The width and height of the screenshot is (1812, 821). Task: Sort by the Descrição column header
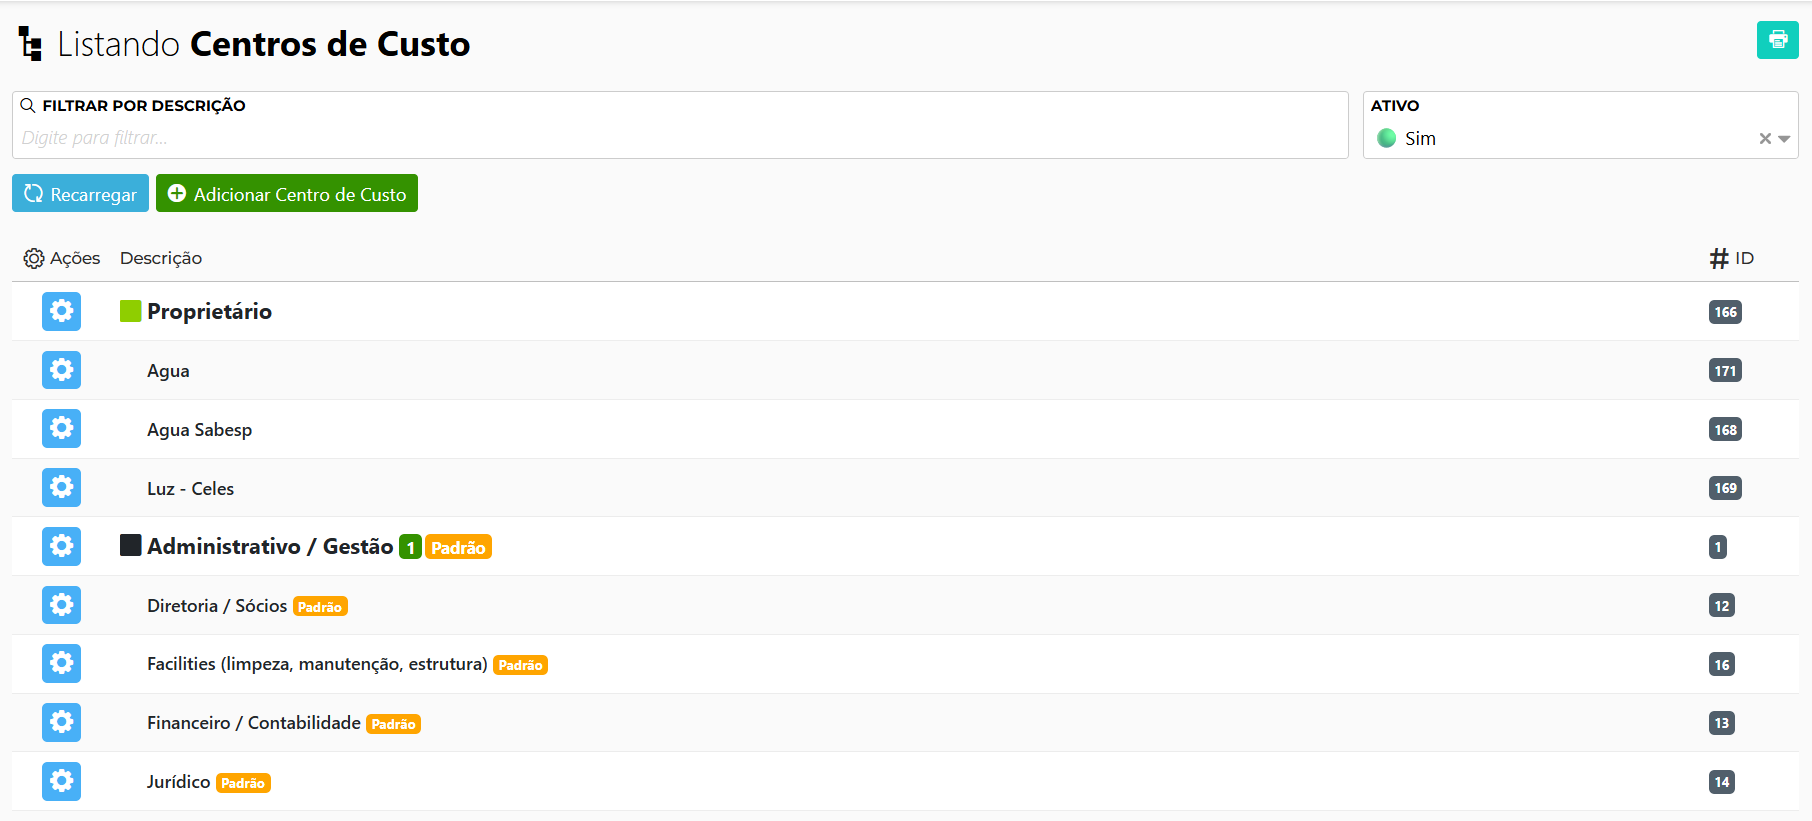161,258
